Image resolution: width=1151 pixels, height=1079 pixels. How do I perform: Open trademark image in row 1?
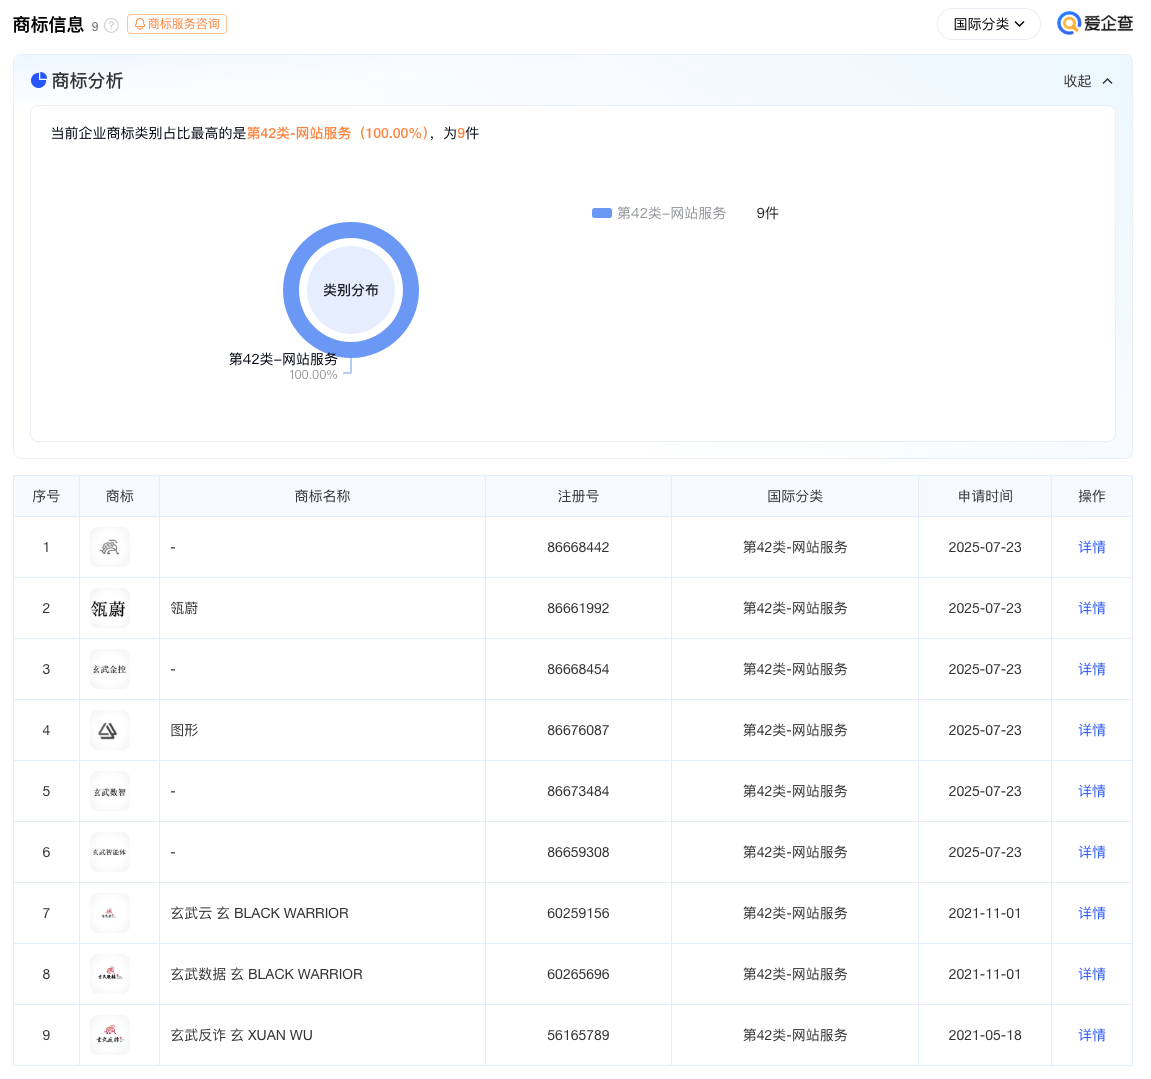[x=109, y=547]
